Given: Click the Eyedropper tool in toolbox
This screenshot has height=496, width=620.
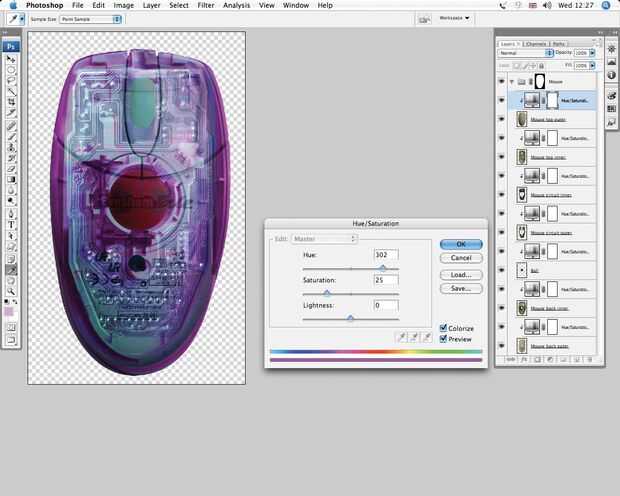Looking at the screenshot, I should pos(11,269).
